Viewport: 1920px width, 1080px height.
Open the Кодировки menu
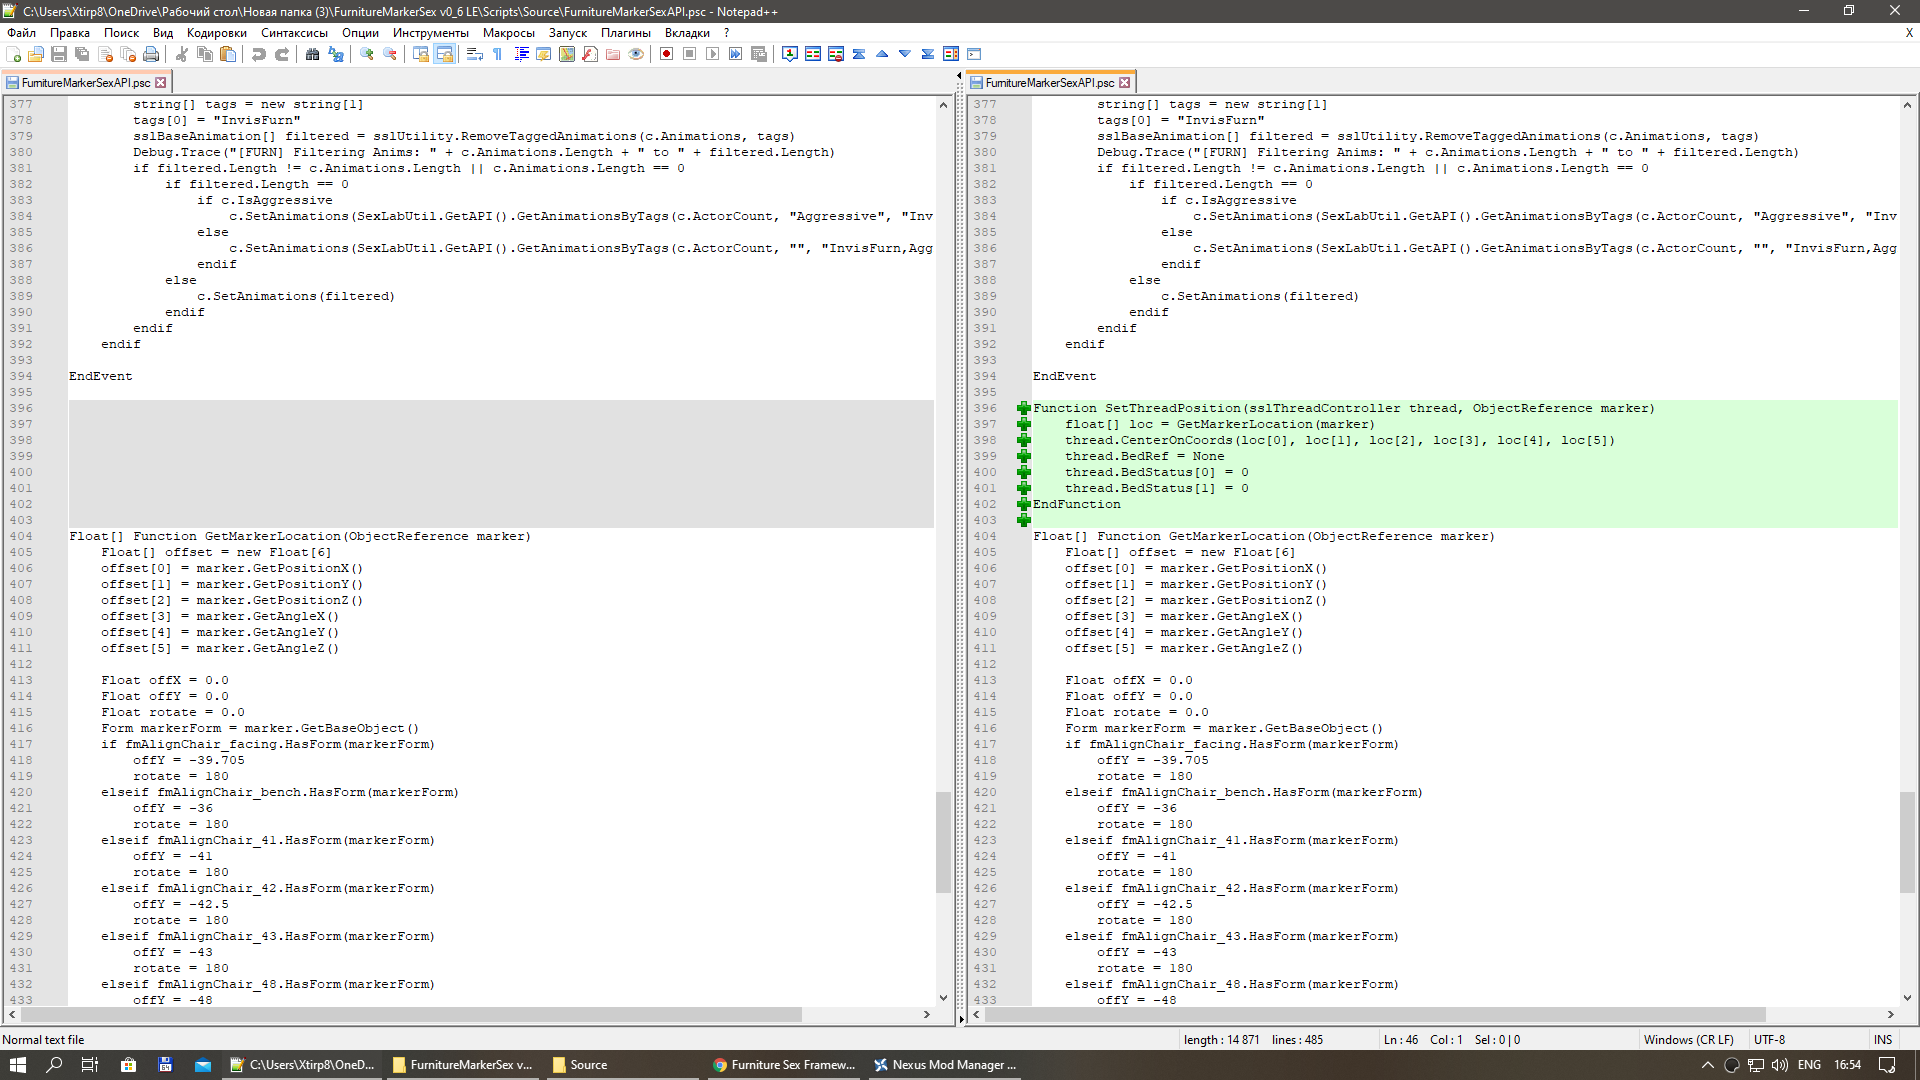click(x=217, y=33)
